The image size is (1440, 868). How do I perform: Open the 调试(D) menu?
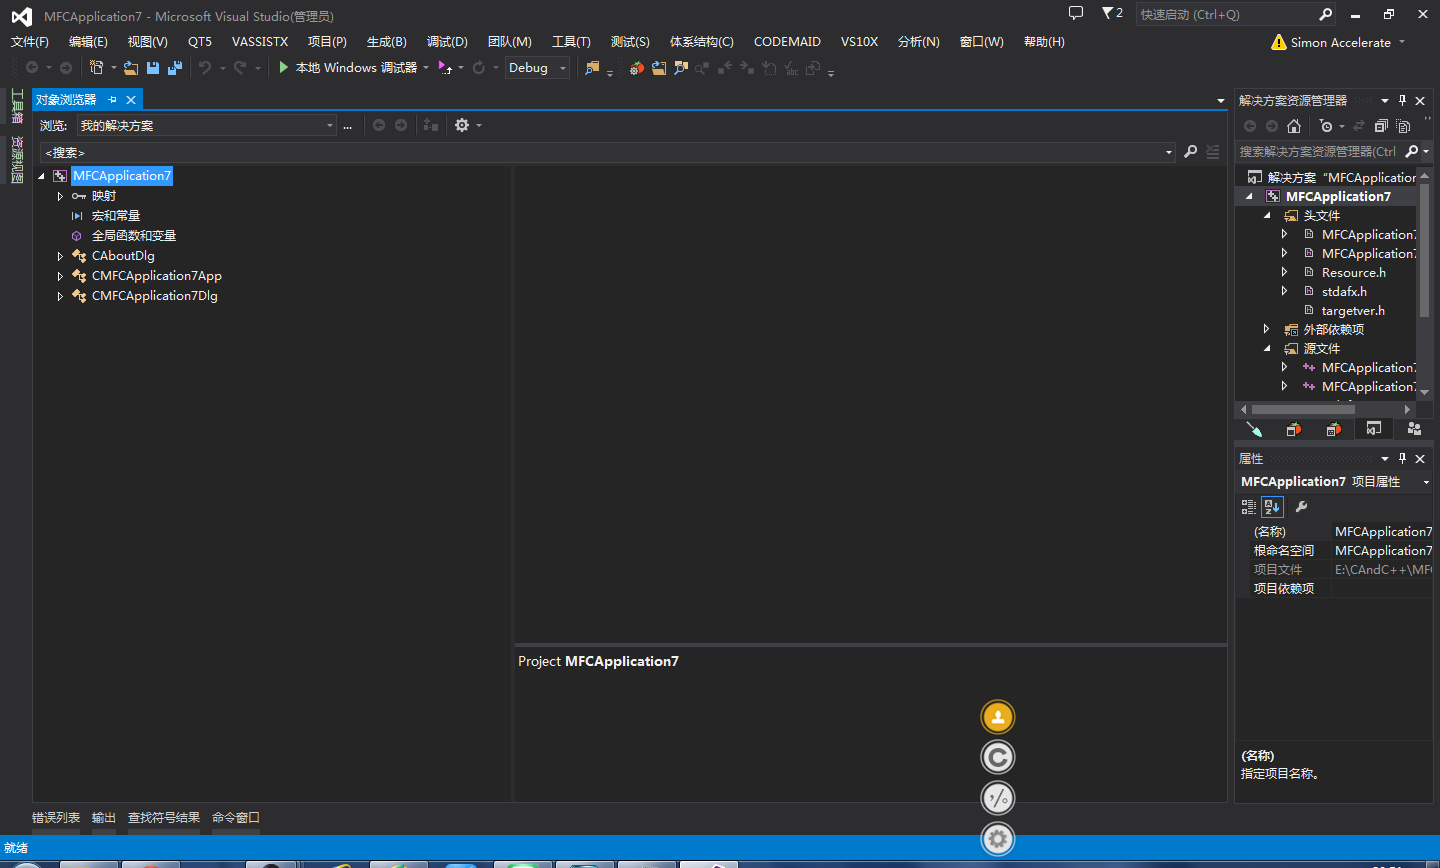[447, 42]
